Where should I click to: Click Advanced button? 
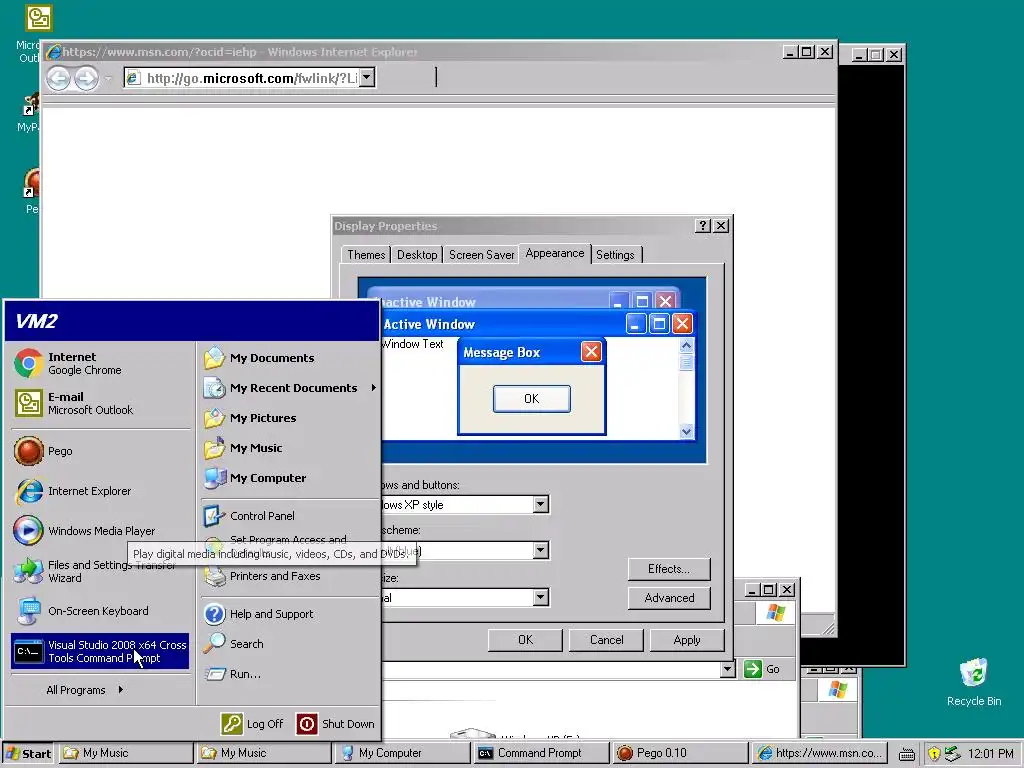[x=669, y=598]
